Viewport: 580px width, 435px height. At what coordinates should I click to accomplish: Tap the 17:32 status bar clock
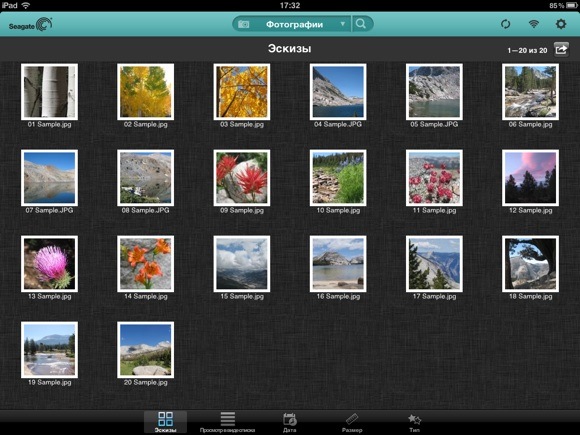click(290, 5)
